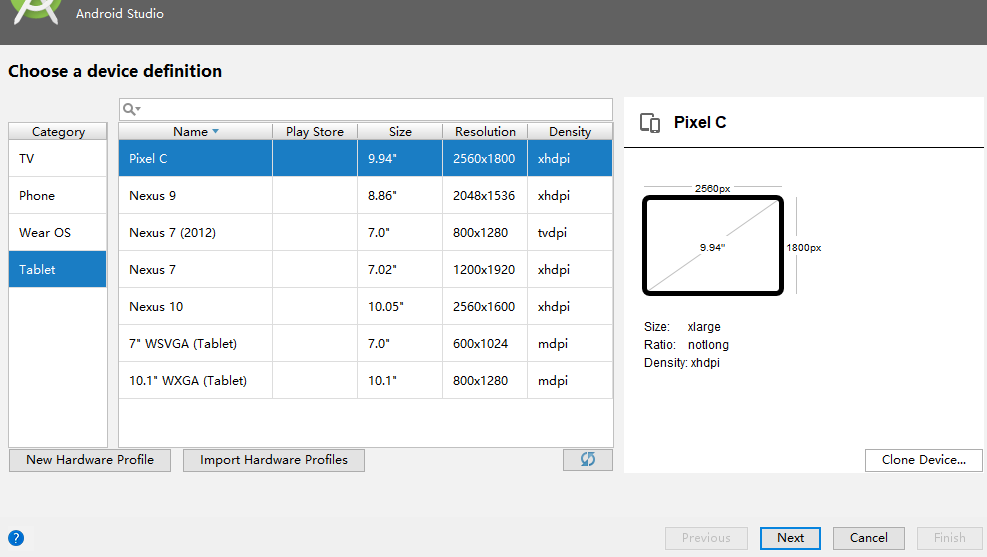Viewport: 987px width, 557px height.
Task: Select the Nexus 7 xhdpi device
Action: (x=365, y=269)
